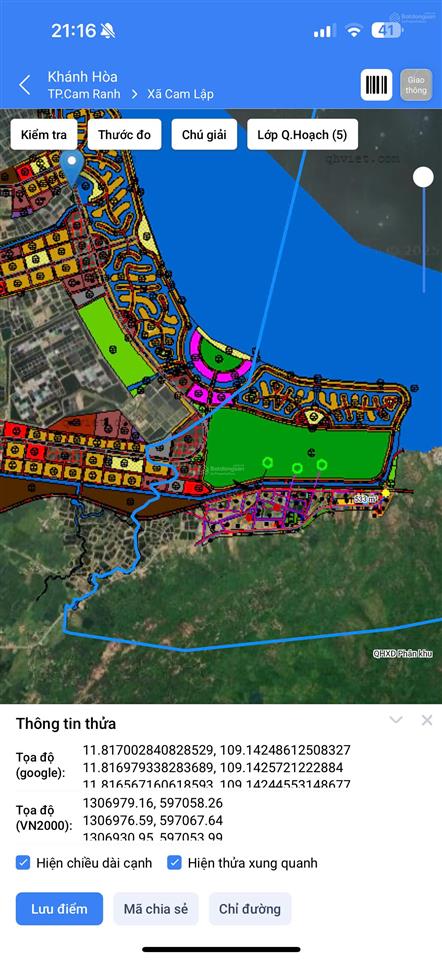Toggle the Giao thông traffic layer icon

click(x=416, y=85)
